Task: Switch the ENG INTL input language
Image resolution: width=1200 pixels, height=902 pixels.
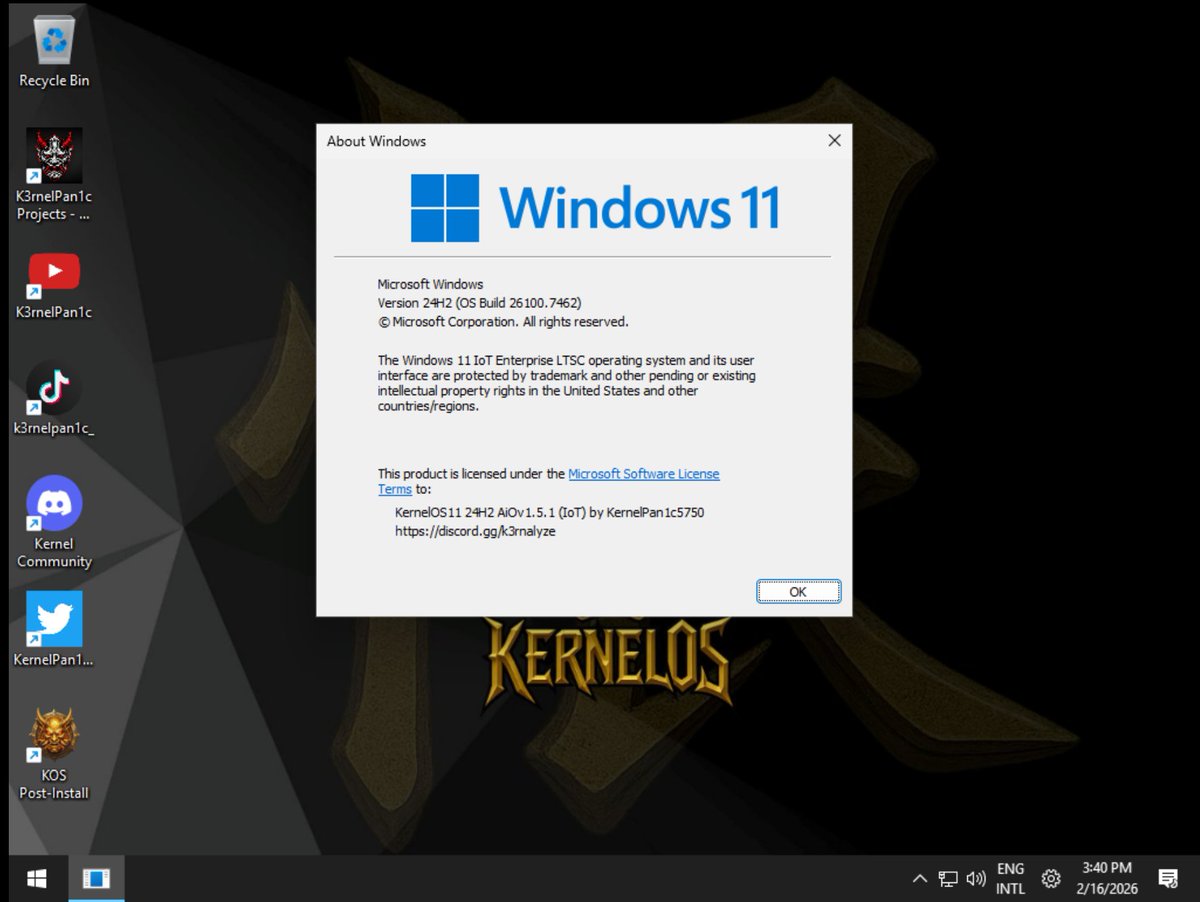Action: pos(1010,879)
